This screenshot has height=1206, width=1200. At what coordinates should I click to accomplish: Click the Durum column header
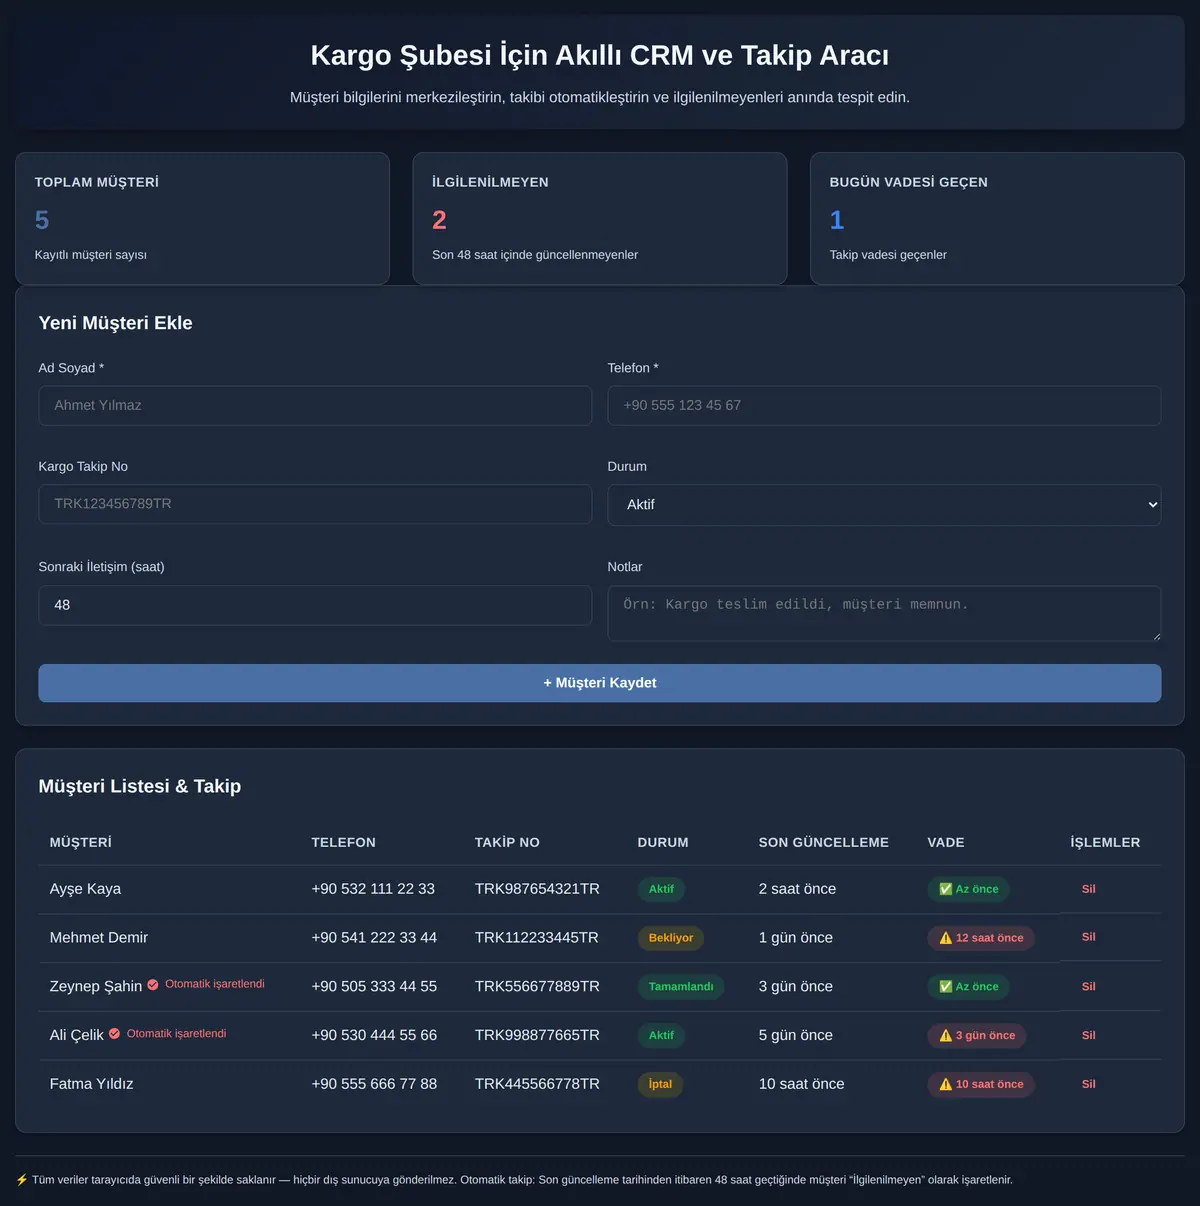[x=663, y=842]
